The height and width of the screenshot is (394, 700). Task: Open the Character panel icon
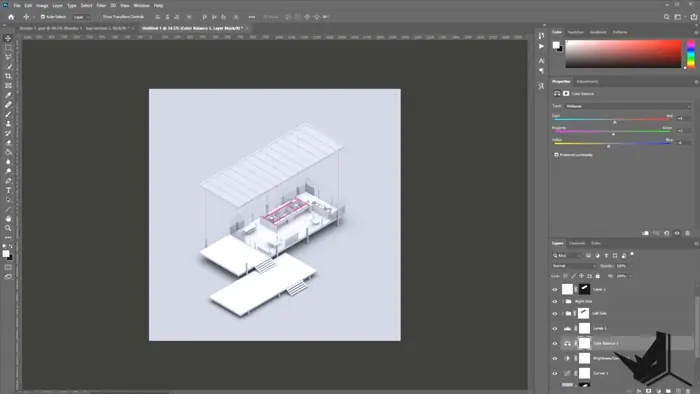541,61
